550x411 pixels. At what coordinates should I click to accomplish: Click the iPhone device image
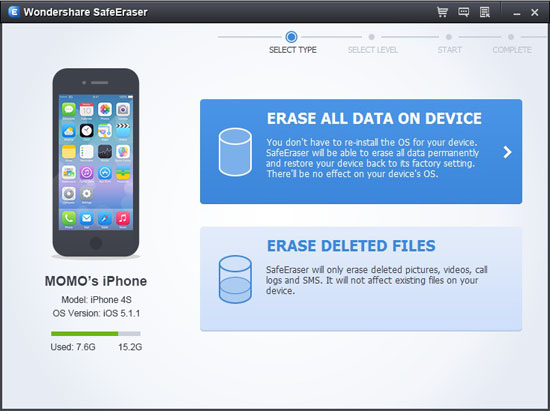tap(96, 163)
